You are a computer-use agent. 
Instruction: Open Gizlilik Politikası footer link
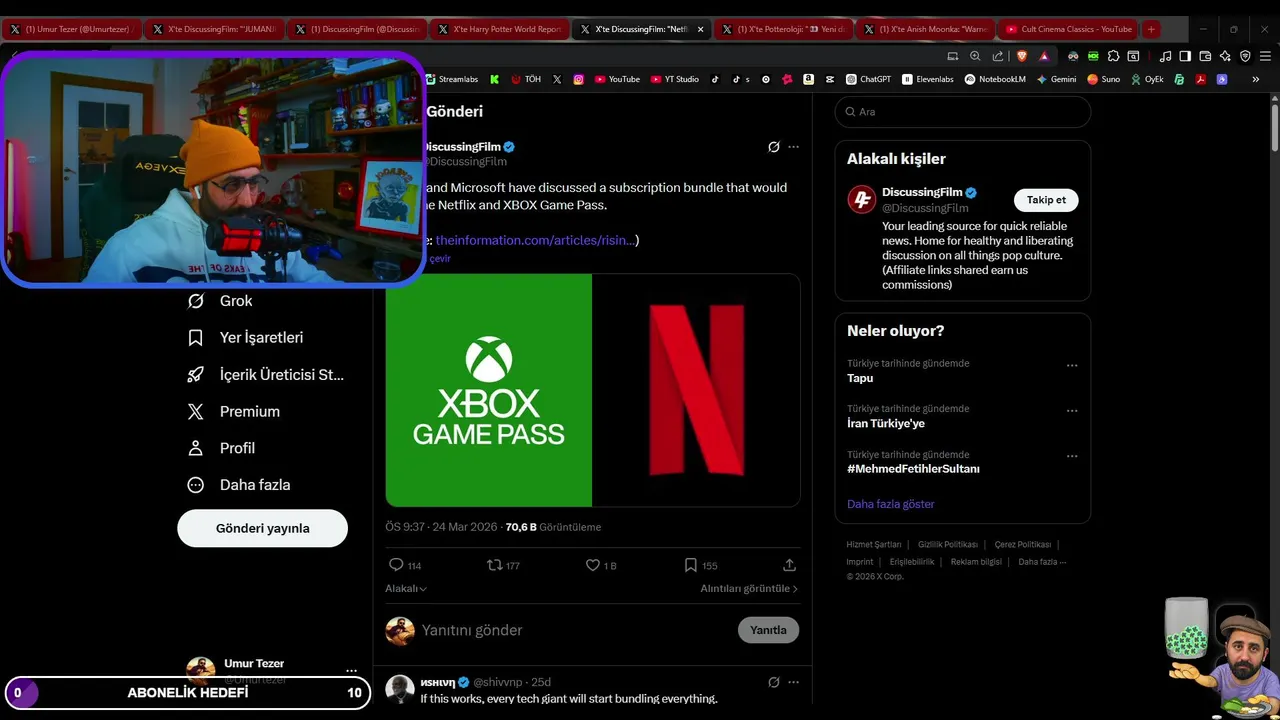tap(948, 545)
